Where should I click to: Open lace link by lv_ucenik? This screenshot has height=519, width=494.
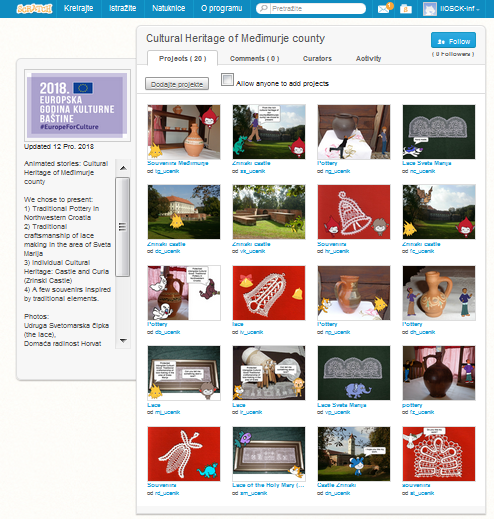click(x=238, y=324)
